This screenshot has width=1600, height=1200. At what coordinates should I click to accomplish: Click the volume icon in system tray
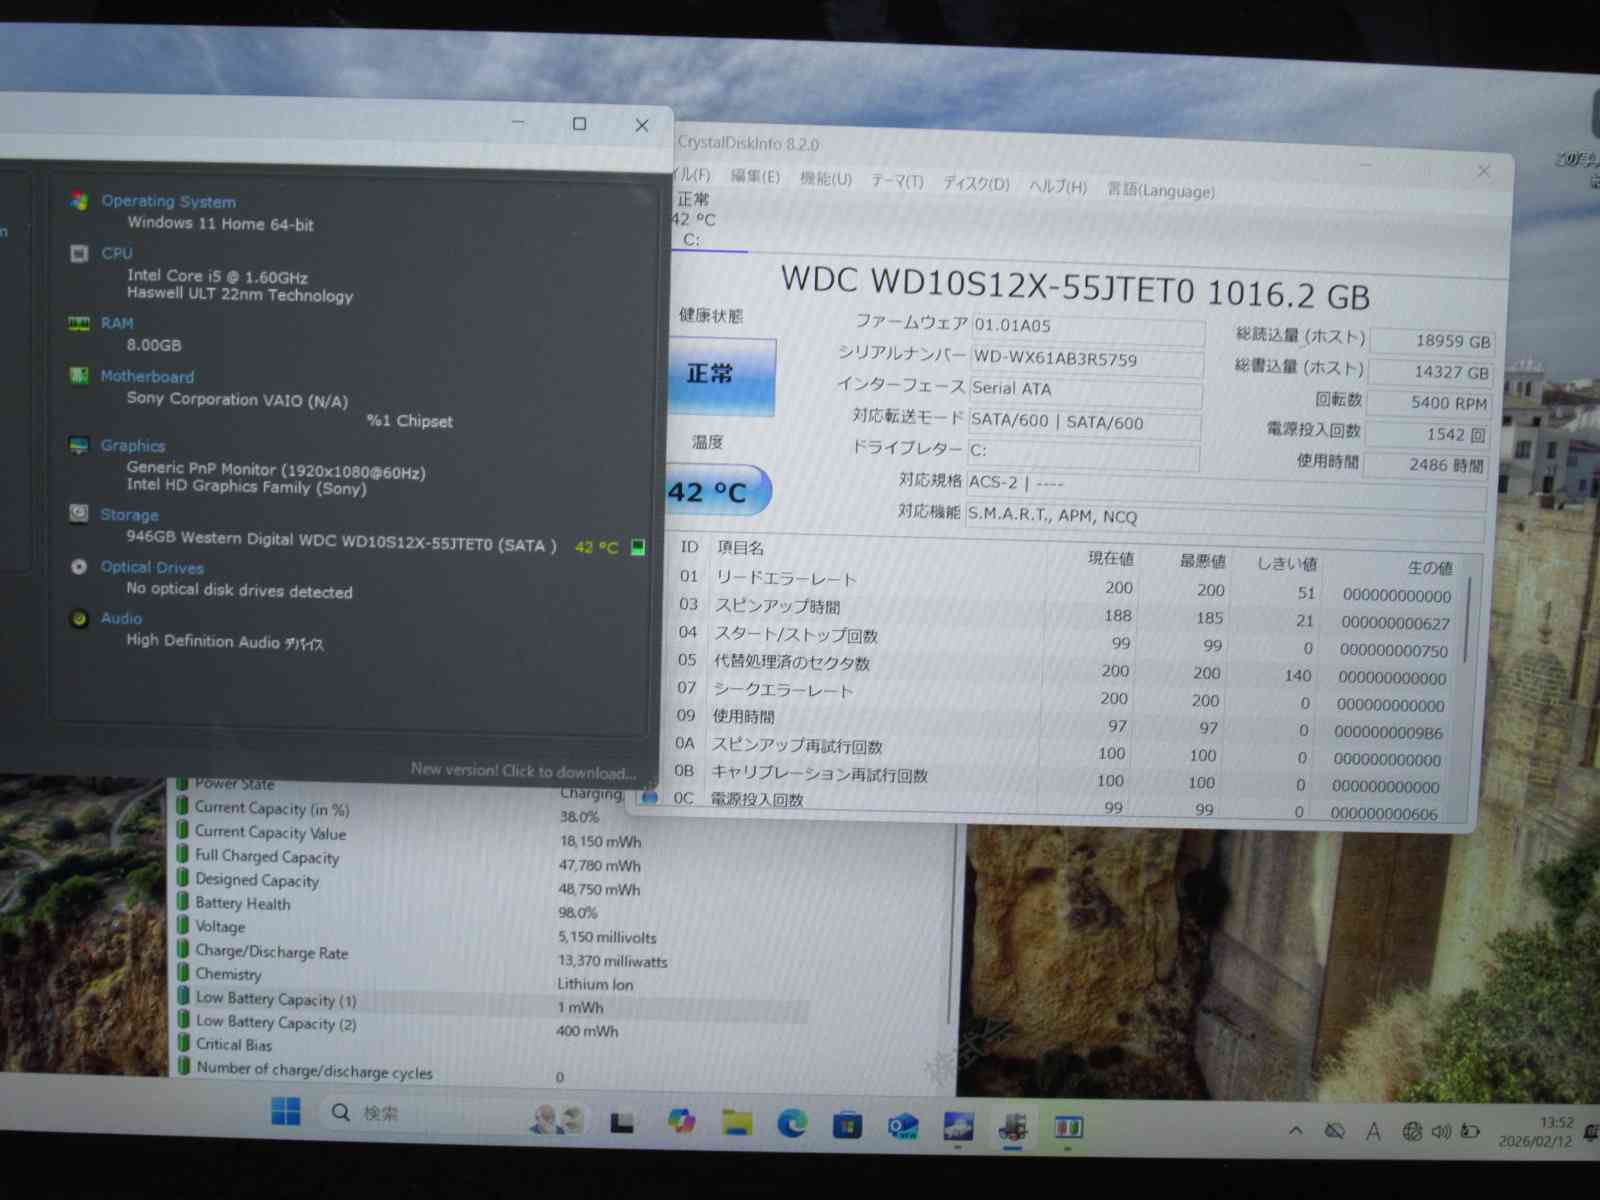coord(1440,1132)
